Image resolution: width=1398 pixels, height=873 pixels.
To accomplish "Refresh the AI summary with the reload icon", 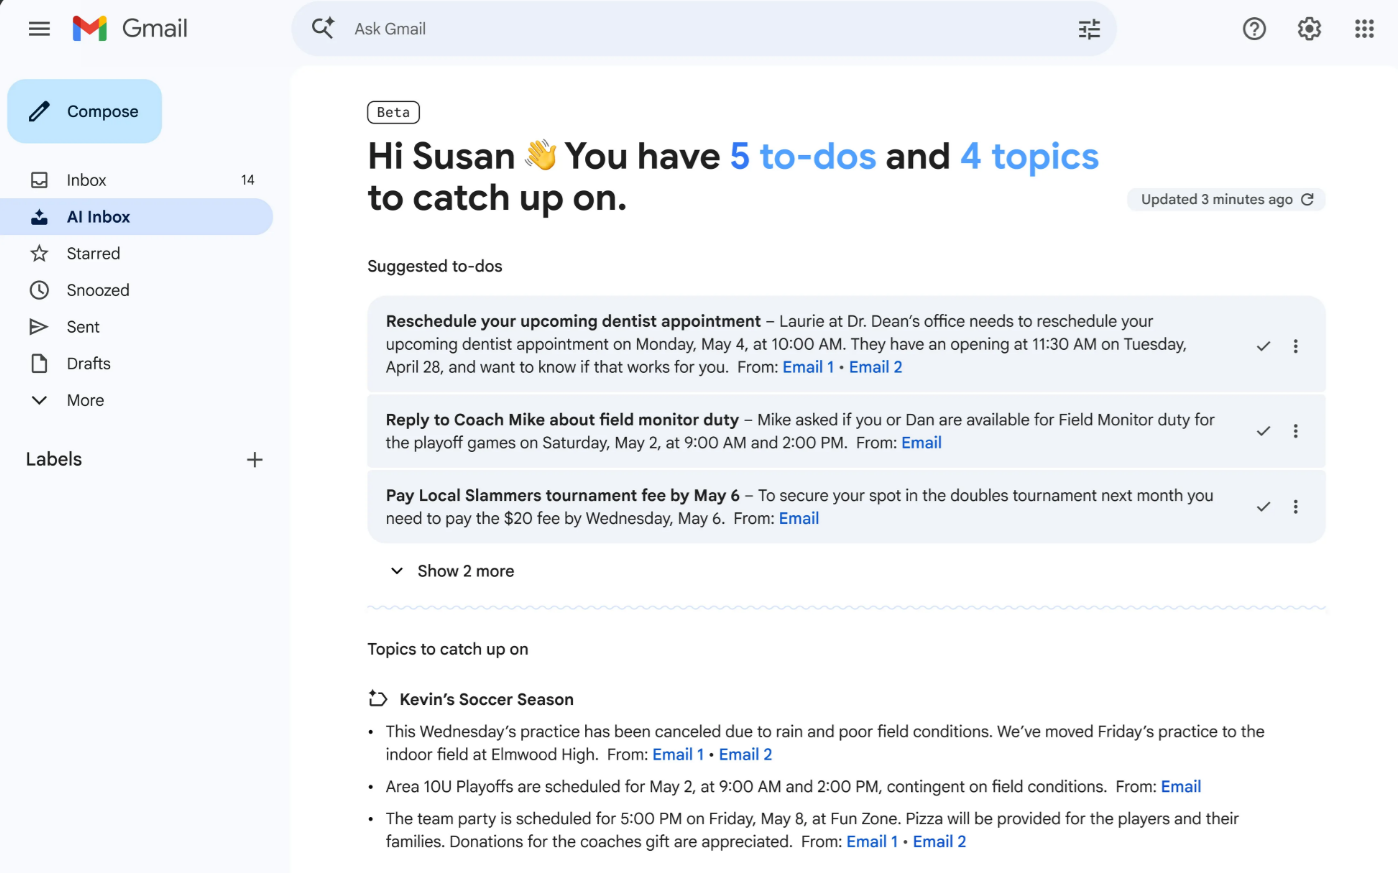I will point(1308,199).
